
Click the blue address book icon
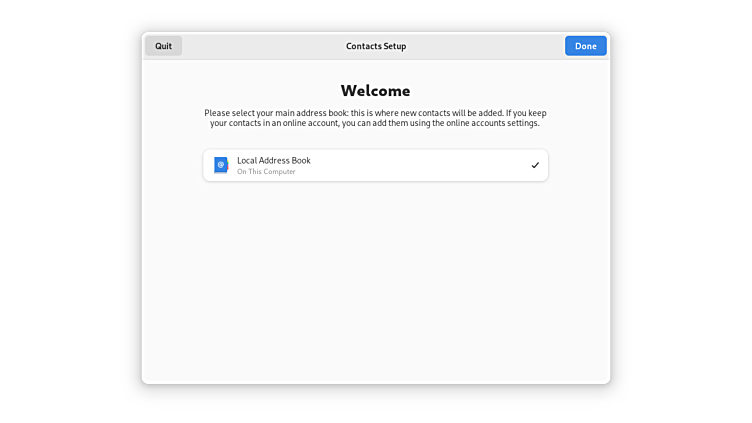point(220,165)
